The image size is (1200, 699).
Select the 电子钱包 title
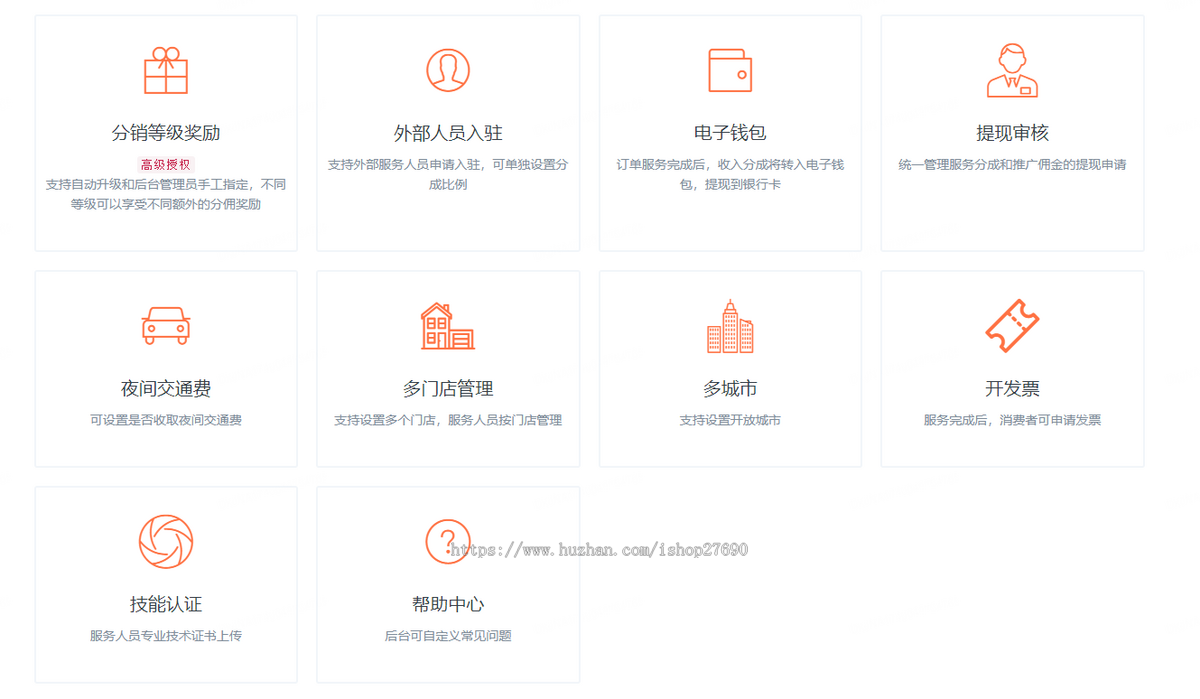point(730,133)
